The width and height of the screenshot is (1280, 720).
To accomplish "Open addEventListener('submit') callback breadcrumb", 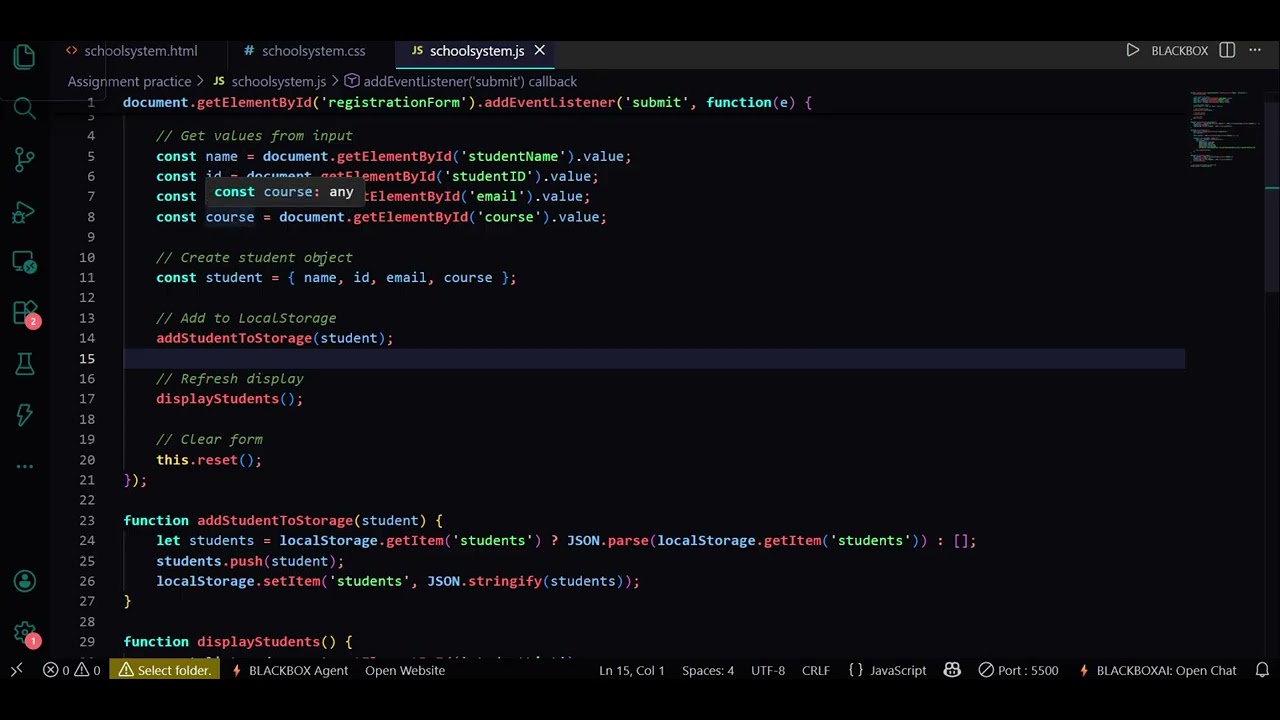I will [x=461, y=81].
